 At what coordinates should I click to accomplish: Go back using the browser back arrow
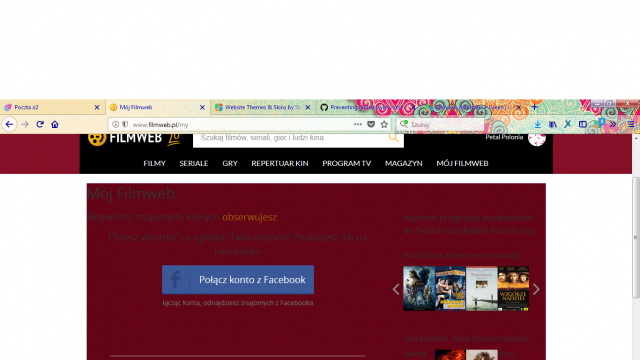(x=9, y=124)
